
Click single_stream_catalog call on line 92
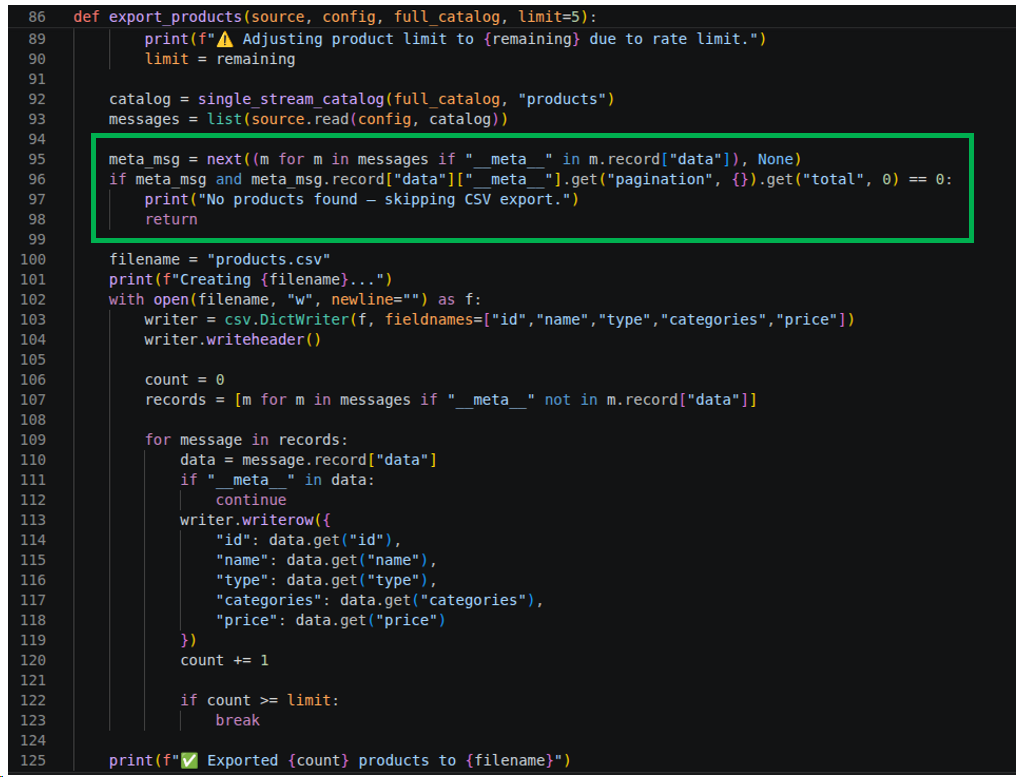coord(291,99)
